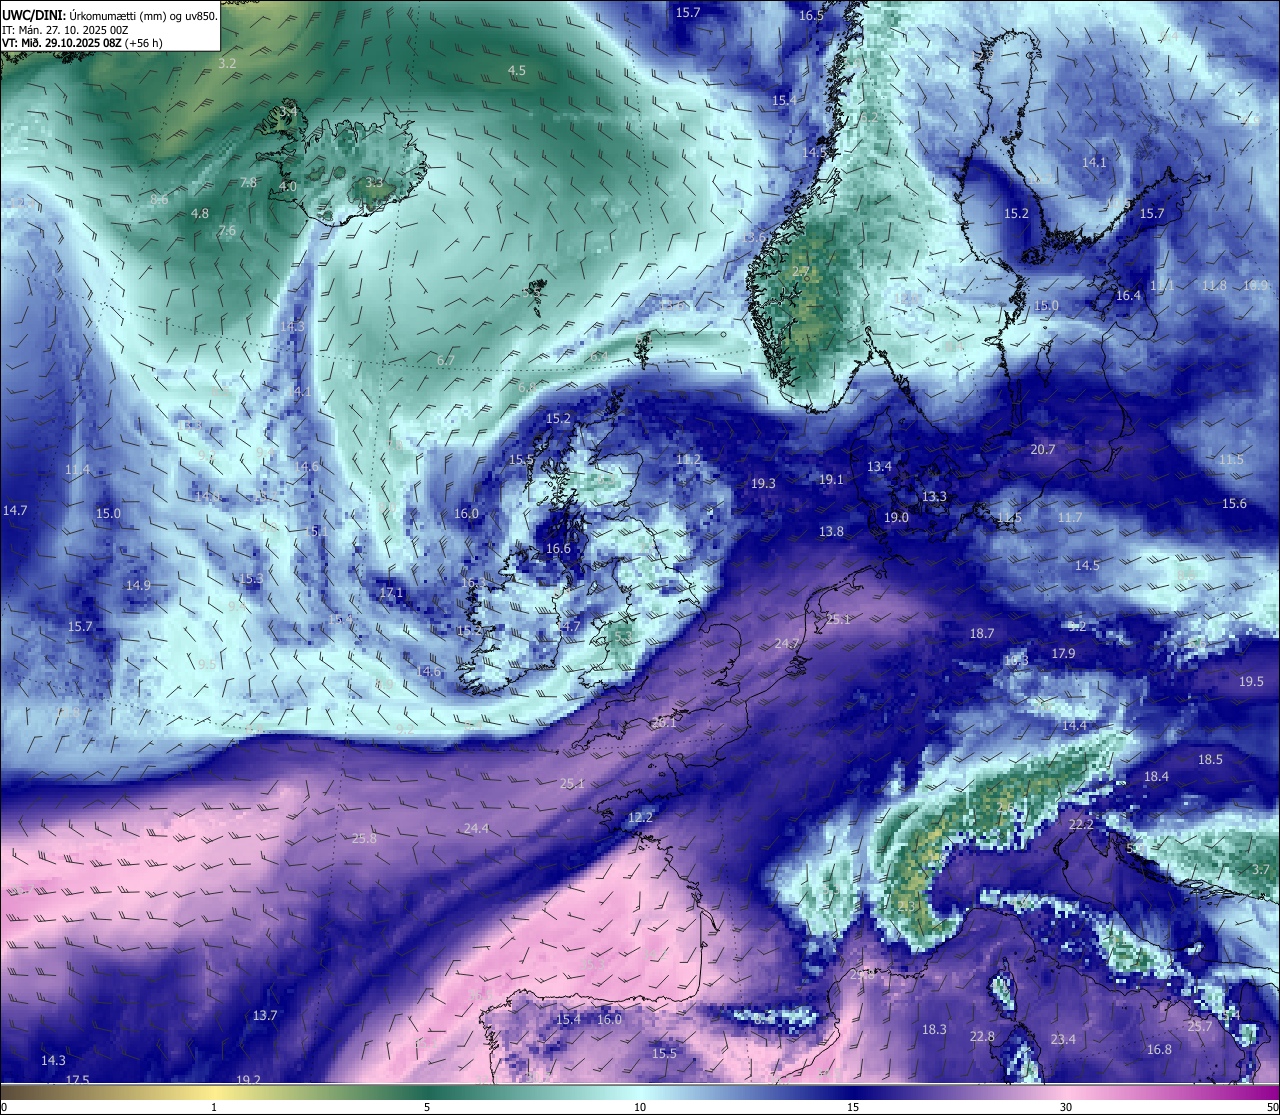Click the 14.4 map value
The height and width of the screenshot is (1115, 1280).
tap(1074, 726)
